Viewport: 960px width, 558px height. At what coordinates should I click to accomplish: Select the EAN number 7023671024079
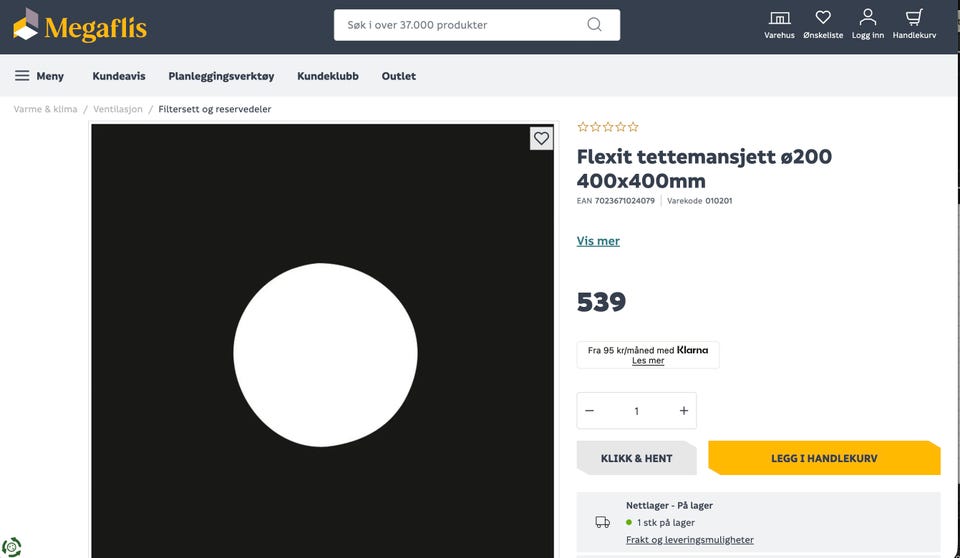coord(624,201)
